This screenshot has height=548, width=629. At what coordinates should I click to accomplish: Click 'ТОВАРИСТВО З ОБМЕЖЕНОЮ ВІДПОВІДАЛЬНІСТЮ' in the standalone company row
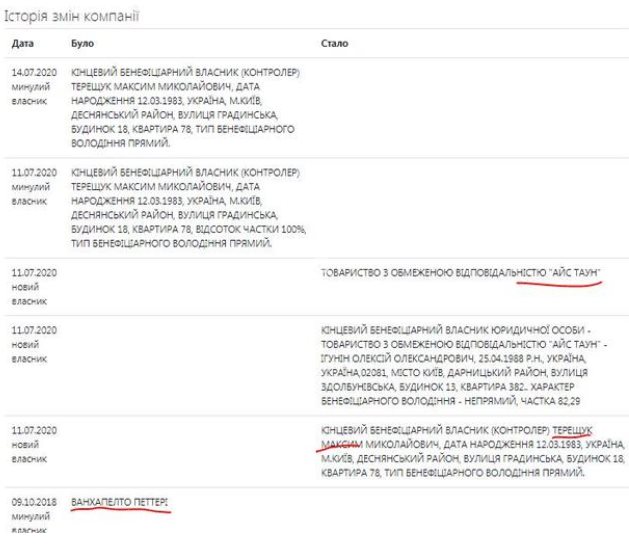(x=418, y=271)
